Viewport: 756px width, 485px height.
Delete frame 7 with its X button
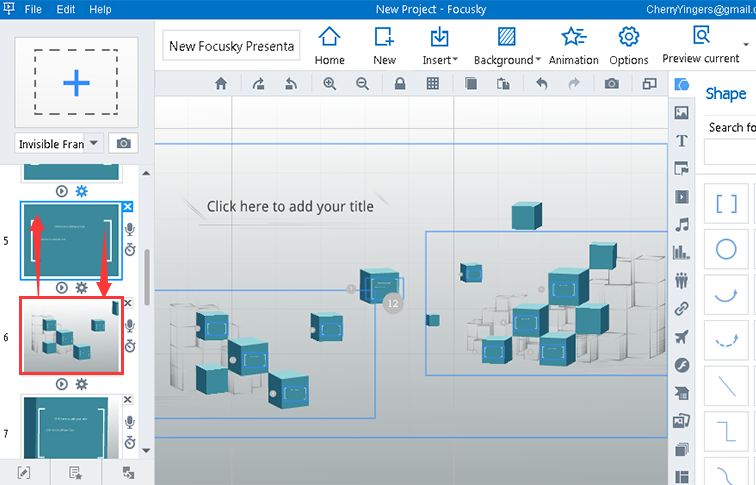[x=127, y=400]
